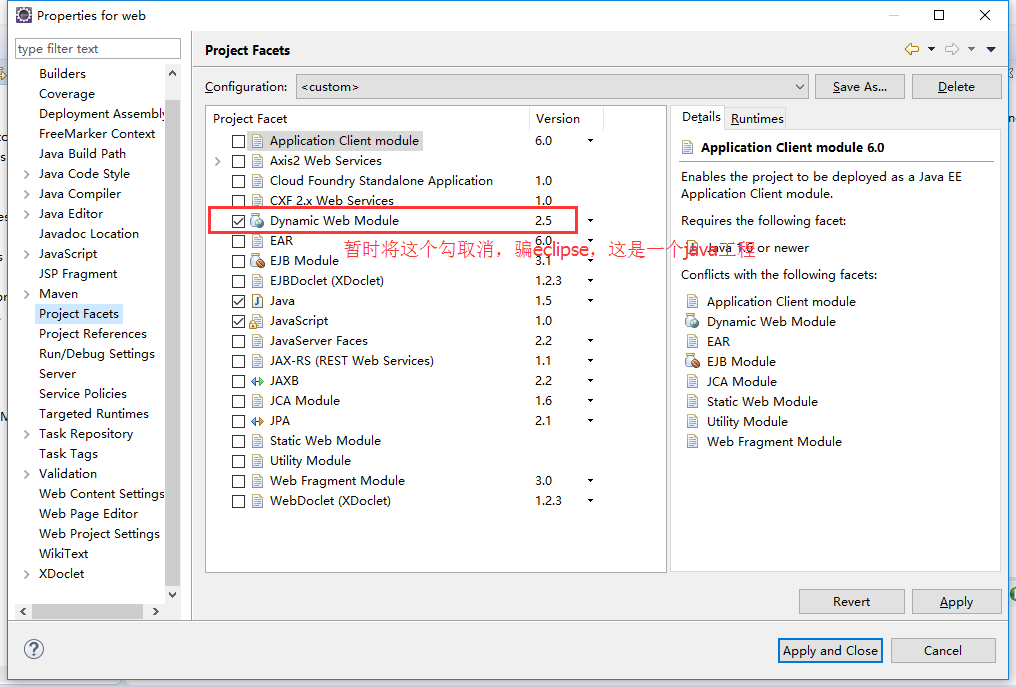
Task: Select Targeted Runtimes in sidebar
Action: point(94,413)
